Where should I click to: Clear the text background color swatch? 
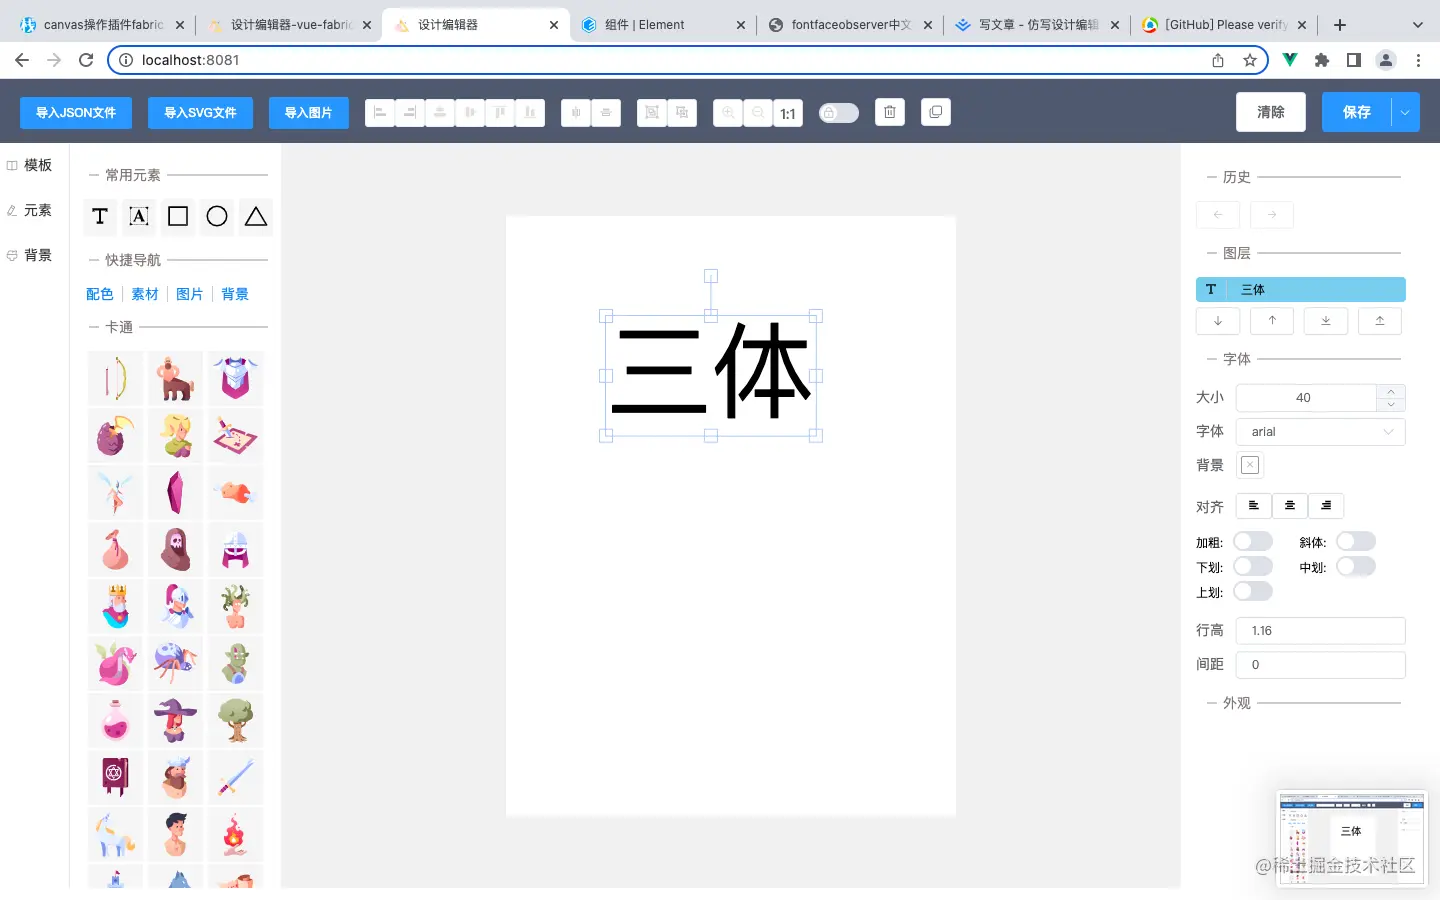tap(1249, 464)
